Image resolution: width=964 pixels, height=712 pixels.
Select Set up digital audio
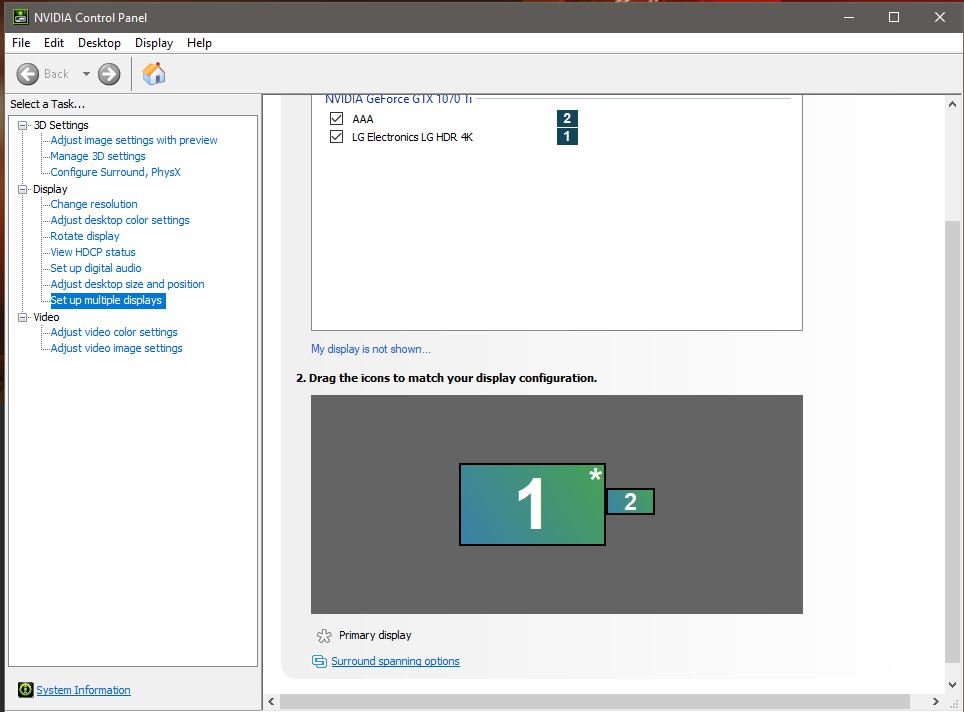[x=96, y=268]
